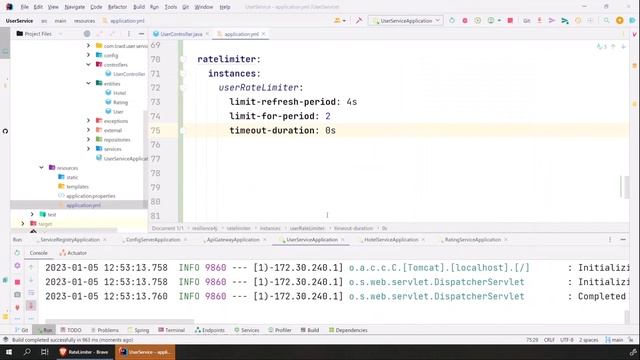Switch to ApiGatewayApplication run tab

233,240
